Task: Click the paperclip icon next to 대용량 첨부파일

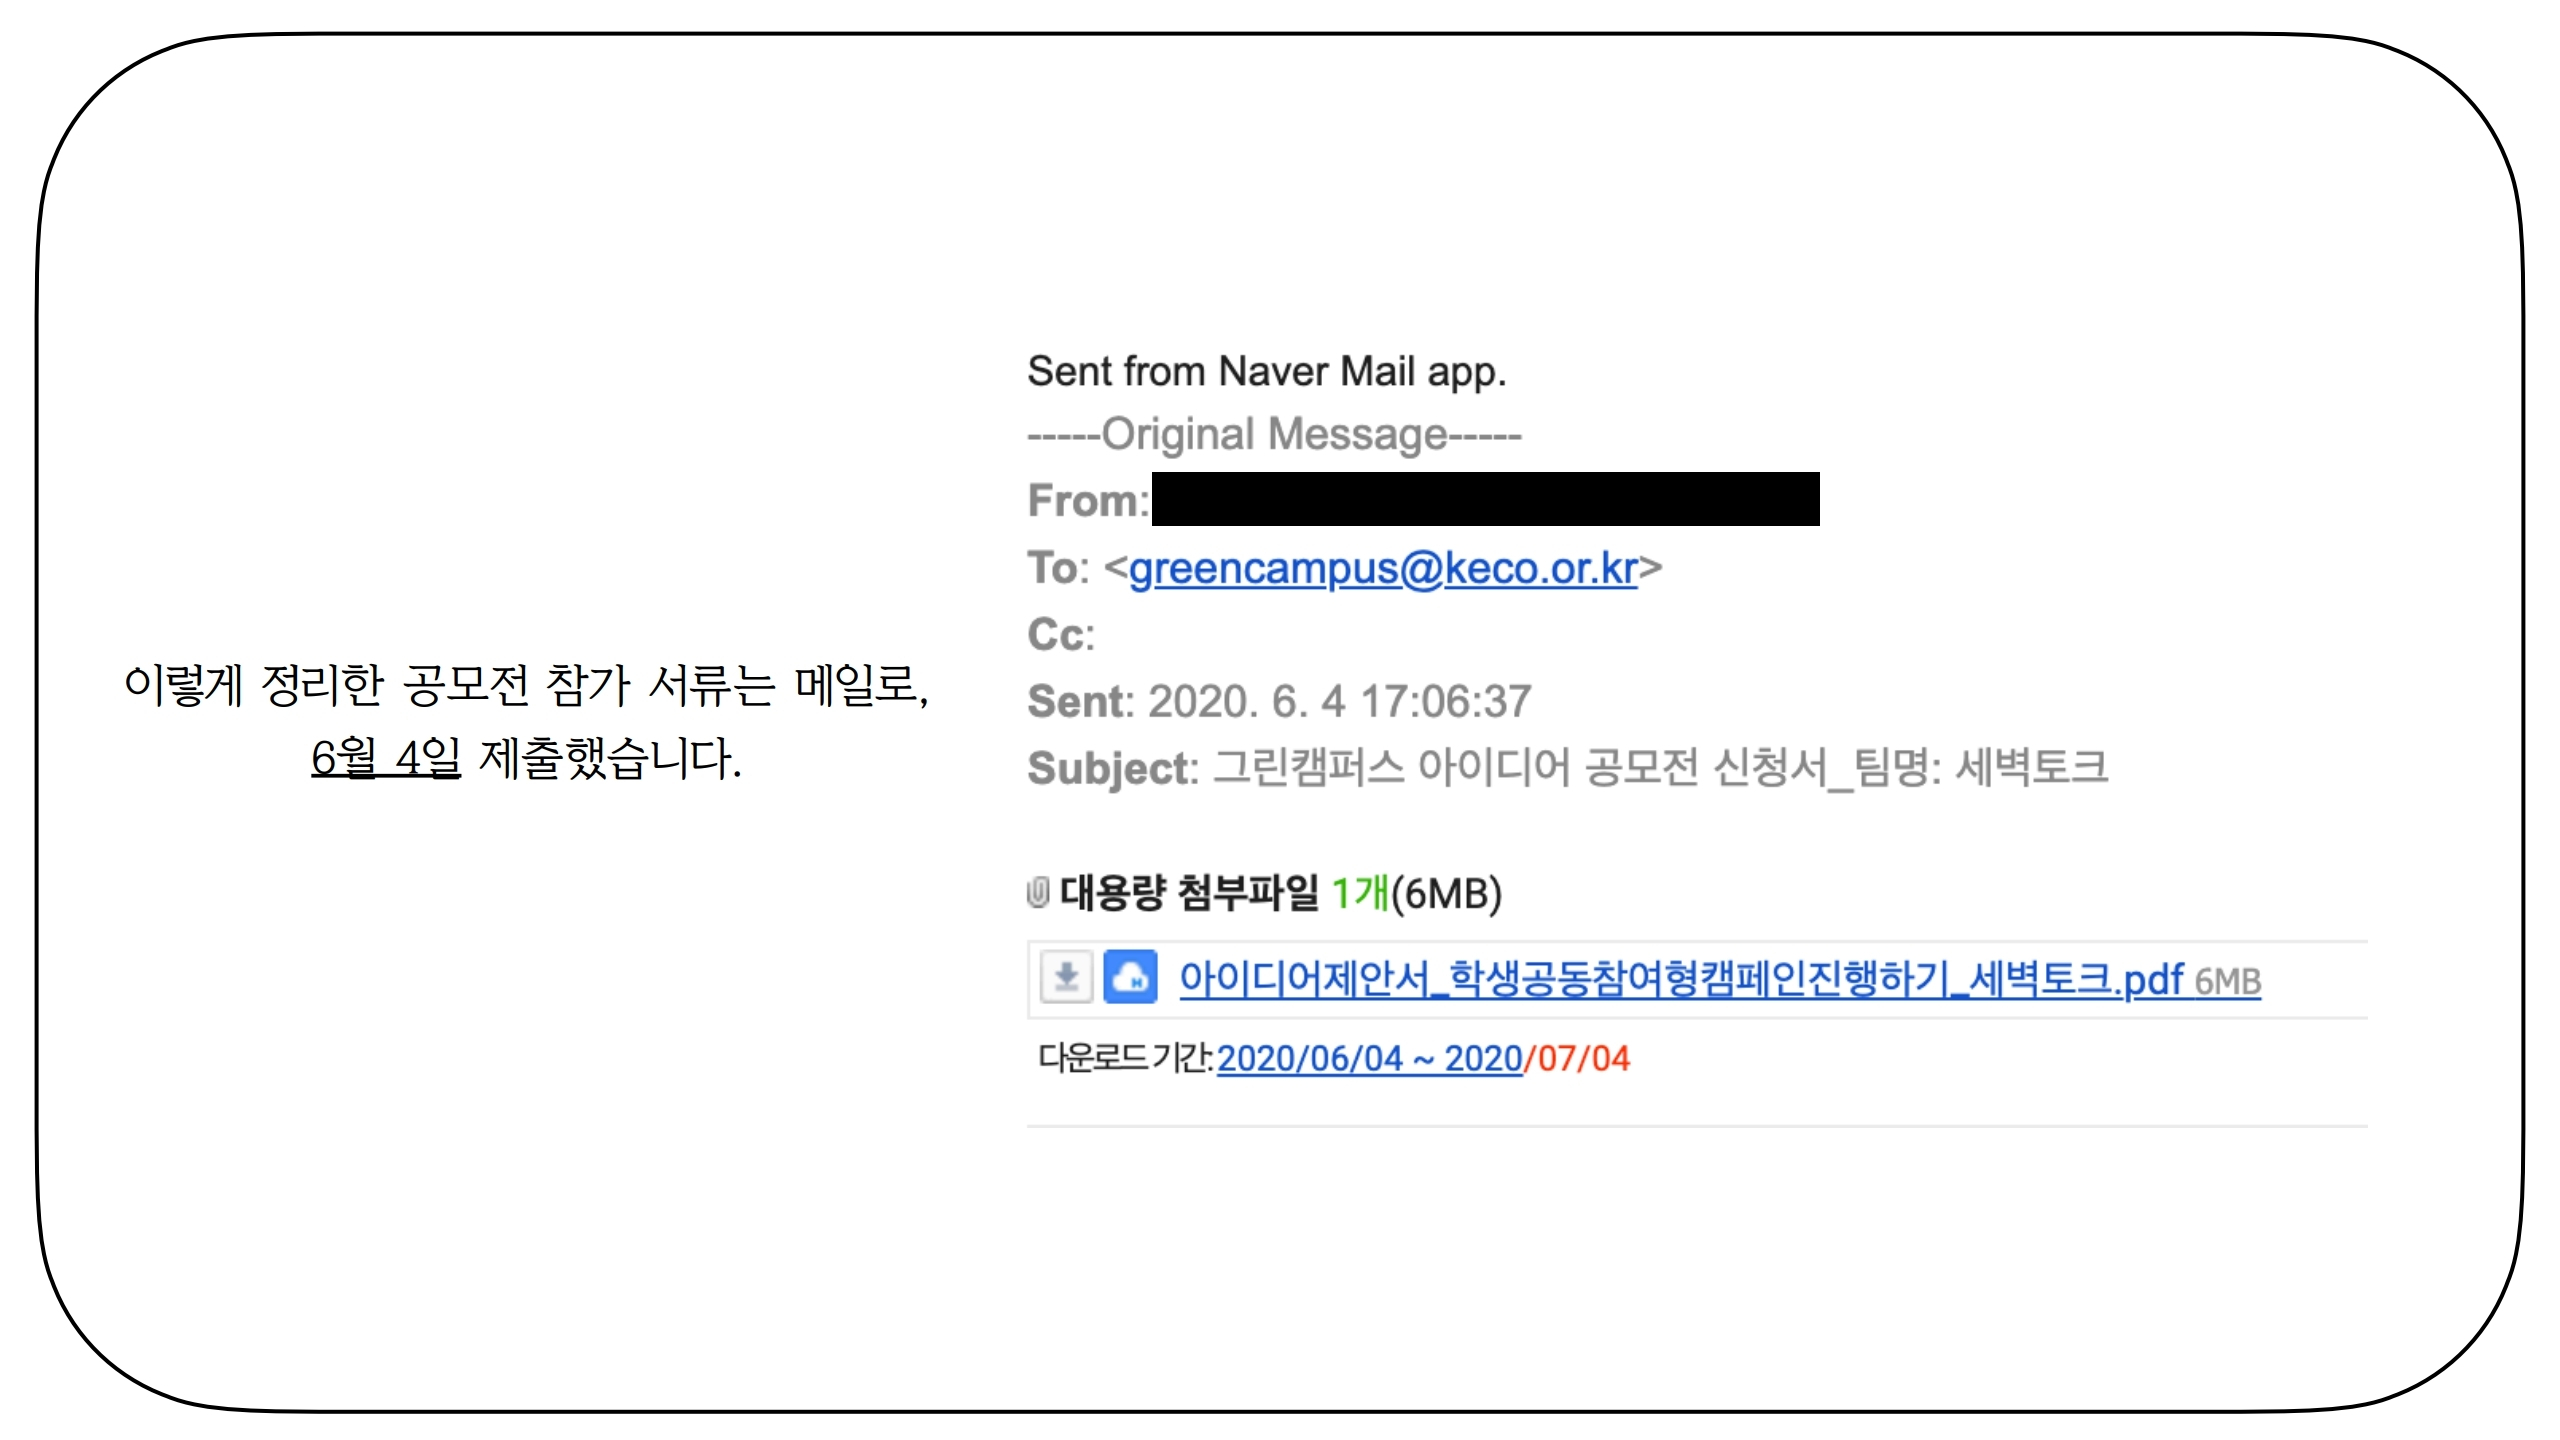Action: click(x=1038, y=892)
